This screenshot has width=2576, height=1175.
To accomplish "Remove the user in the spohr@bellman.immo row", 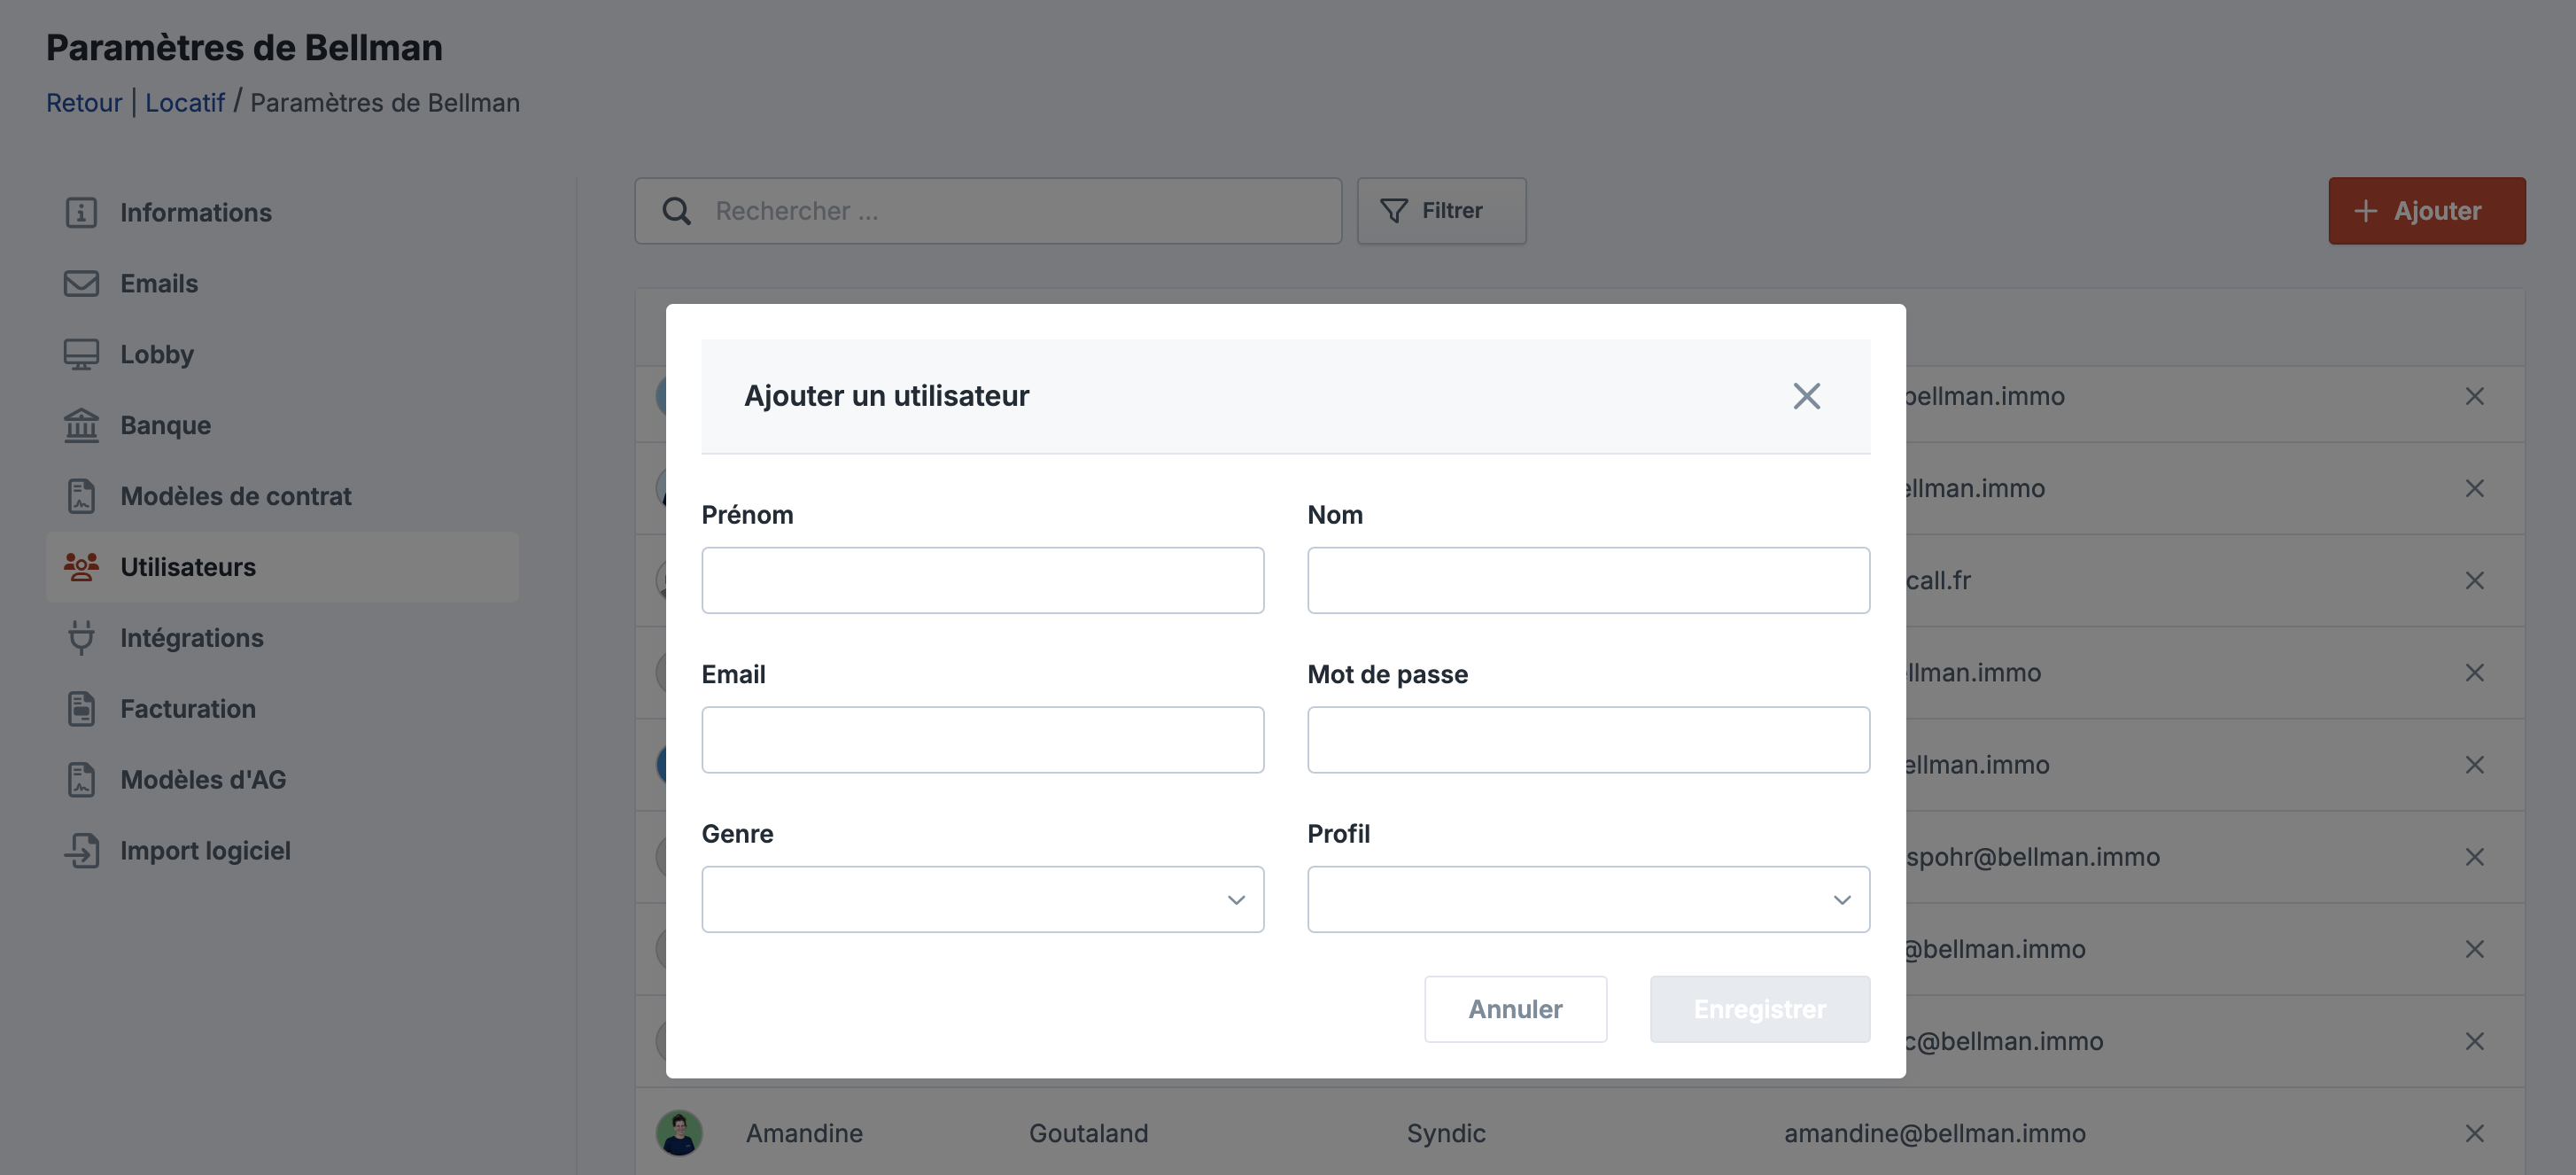I will pyautogui.click(x=2474, y=857).
